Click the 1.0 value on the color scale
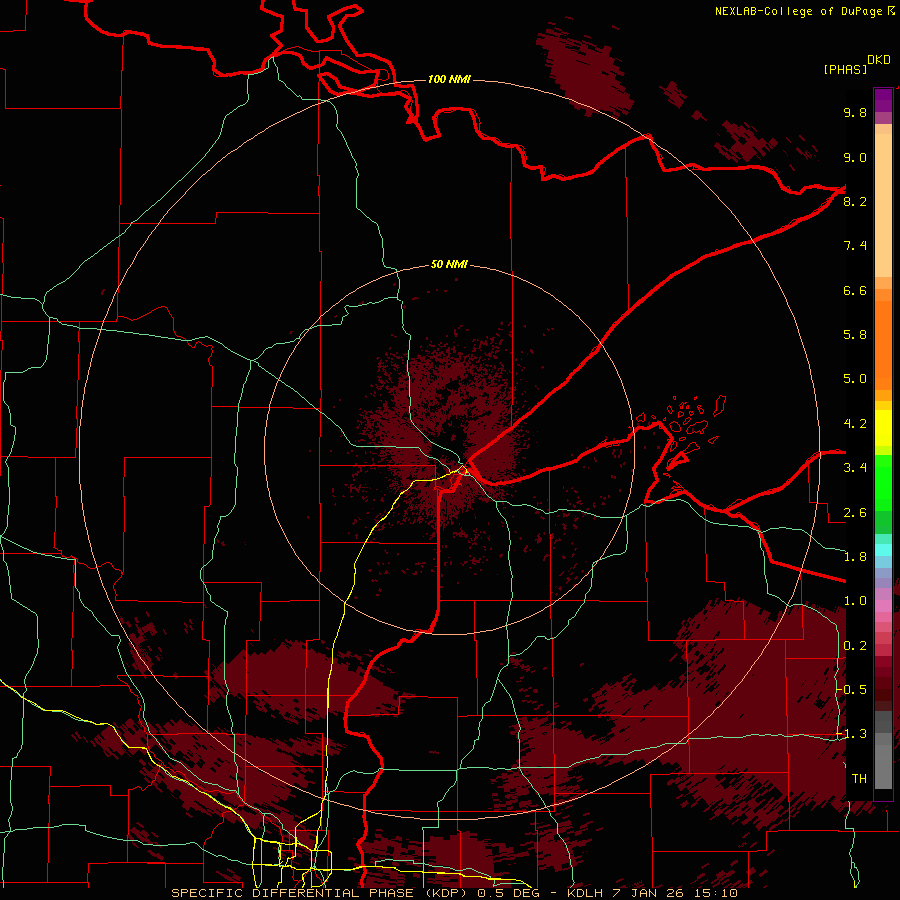900x900 pixels. 855,601
